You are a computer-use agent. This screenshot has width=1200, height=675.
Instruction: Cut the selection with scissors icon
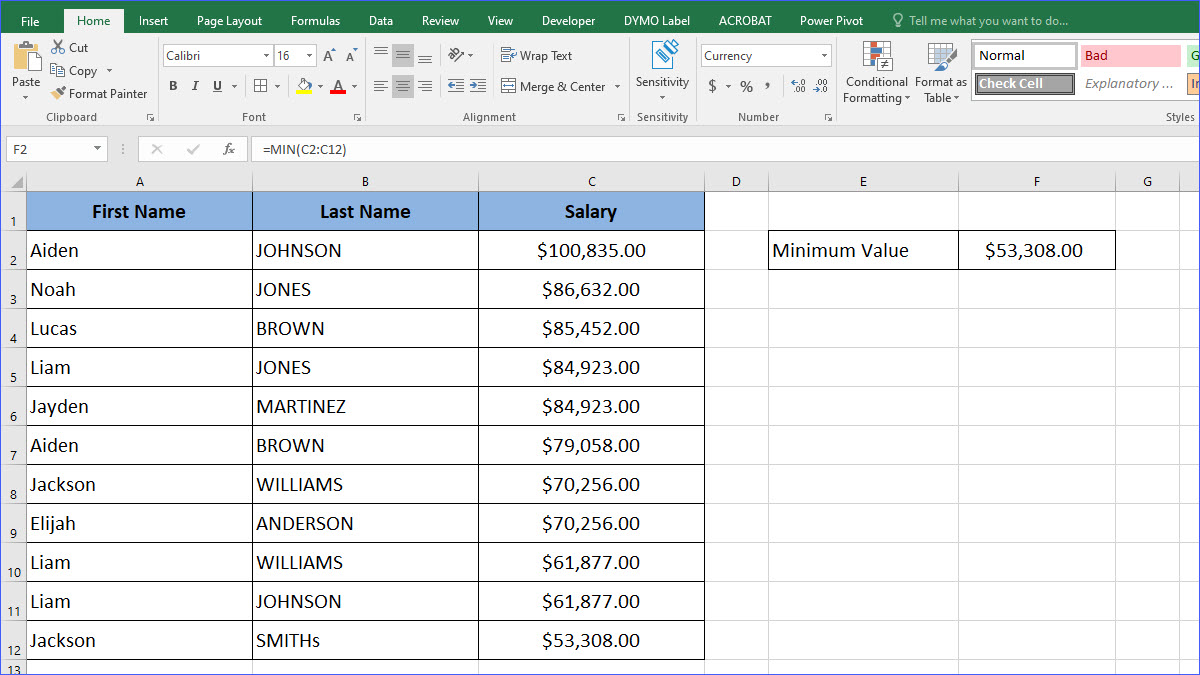[x=57, y=47]
